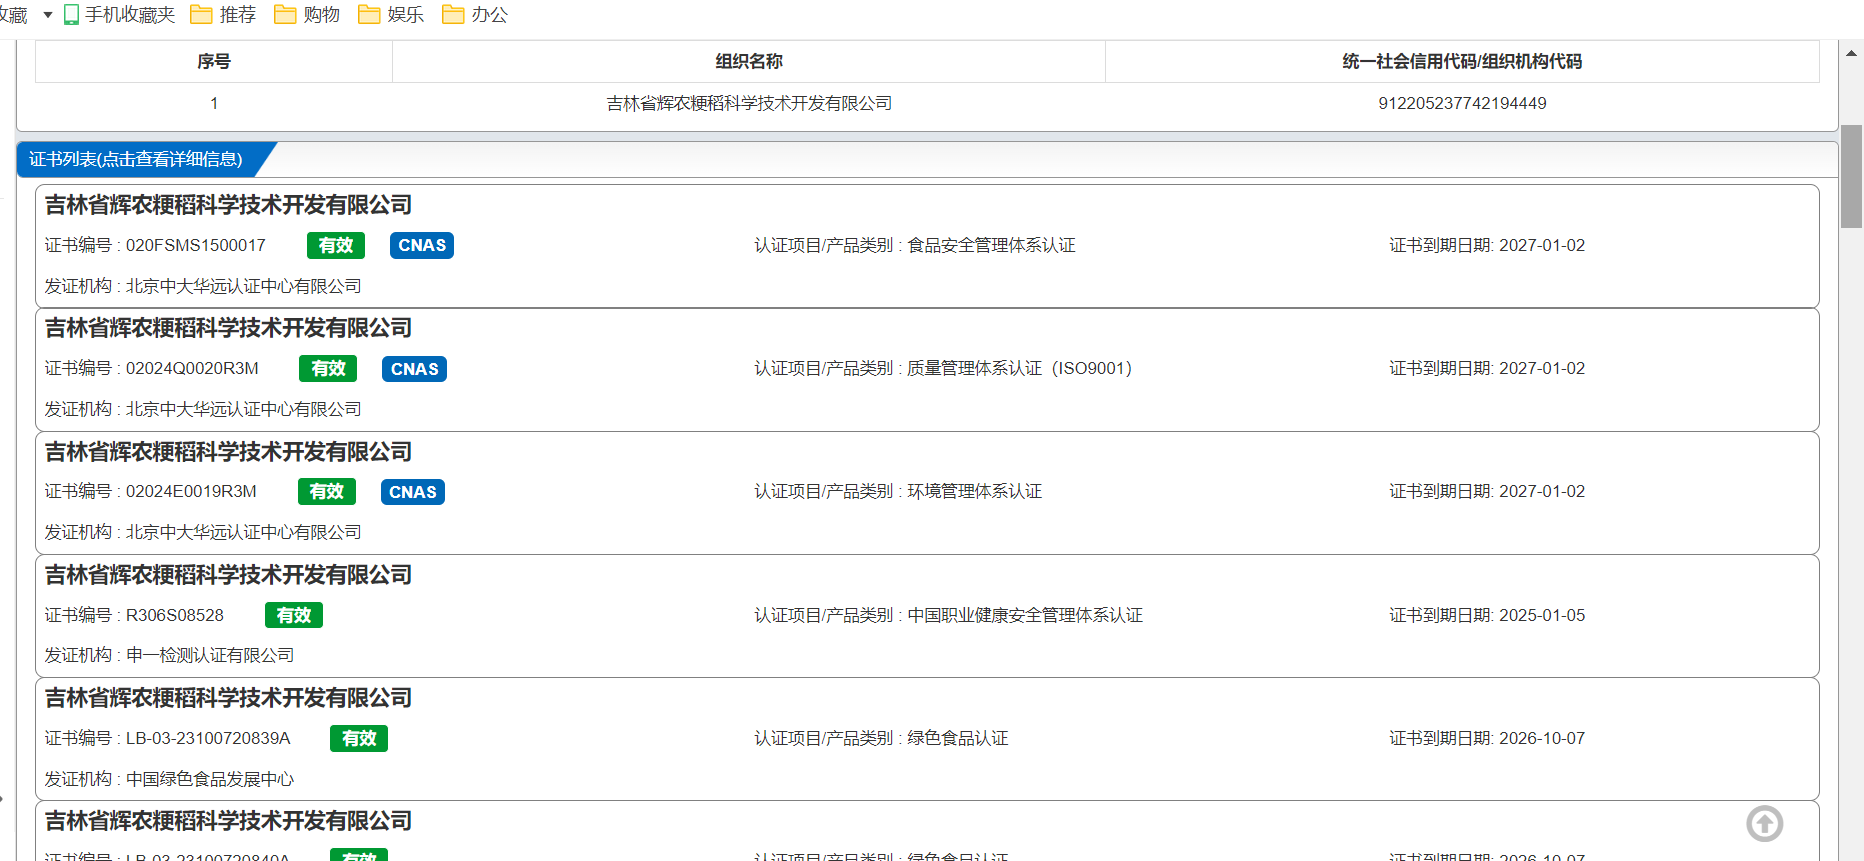Image resolution: width=1864 pixels, height=861 pixels.
Task: Click organization name in table row 1
Action: [x=749, y=103]
